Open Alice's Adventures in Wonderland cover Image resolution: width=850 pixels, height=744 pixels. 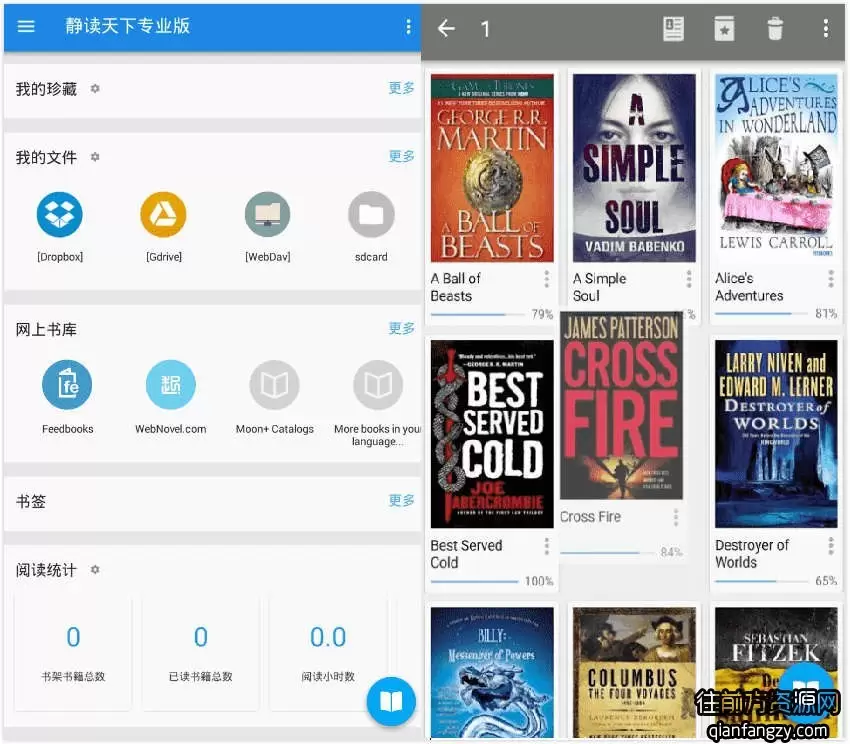click(776, 168)
